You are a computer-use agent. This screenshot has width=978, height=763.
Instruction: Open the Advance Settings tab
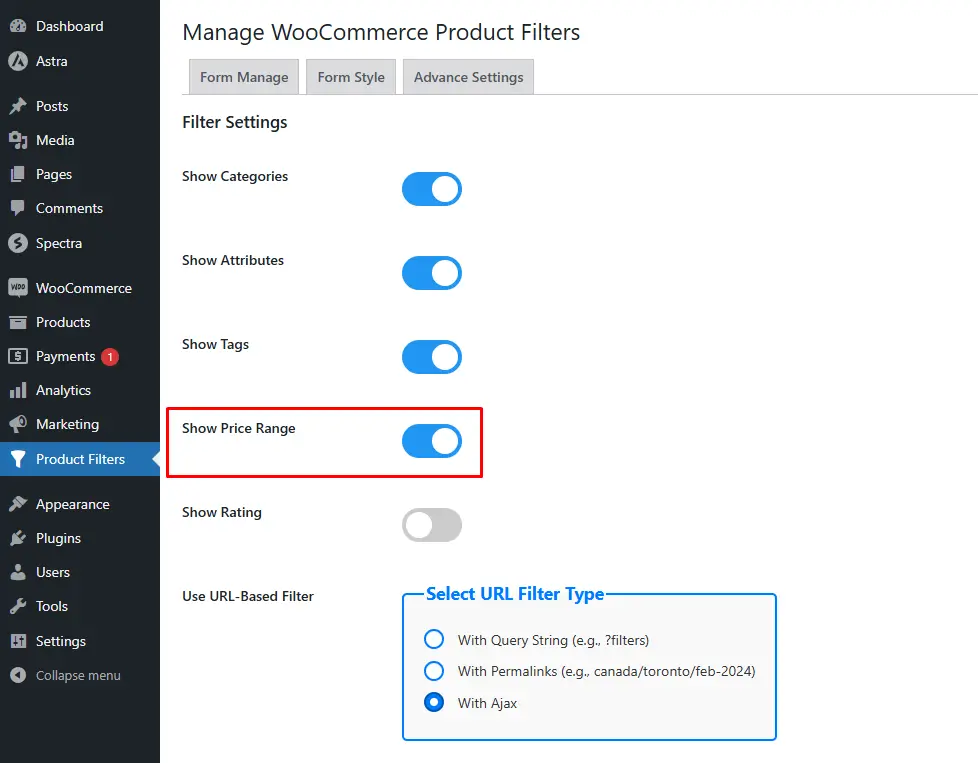(468, 77)
